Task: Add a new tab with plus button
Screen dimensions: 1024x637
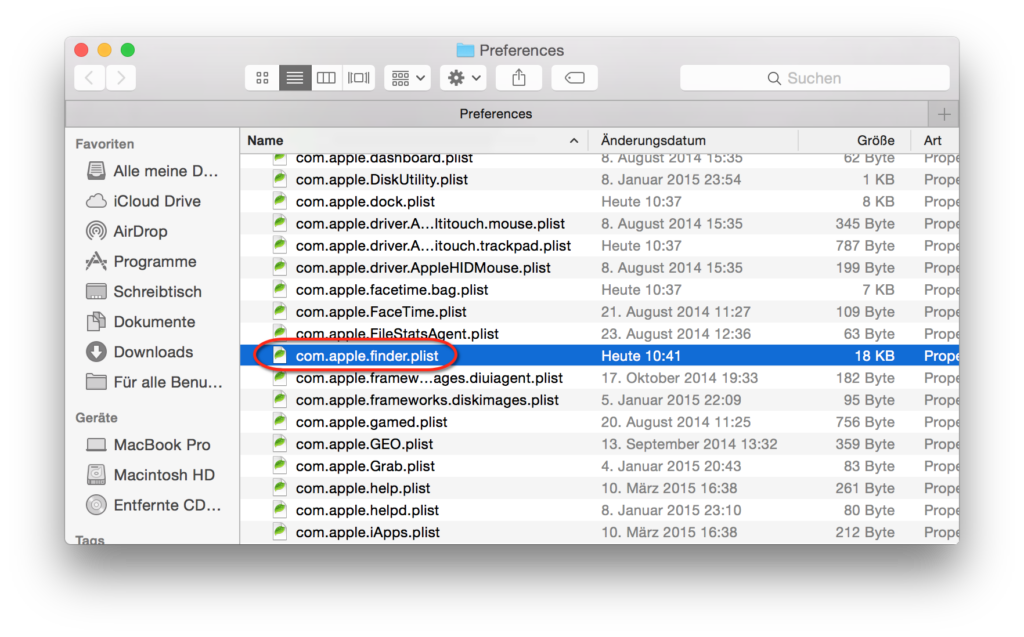Action: tap(944, 114)
